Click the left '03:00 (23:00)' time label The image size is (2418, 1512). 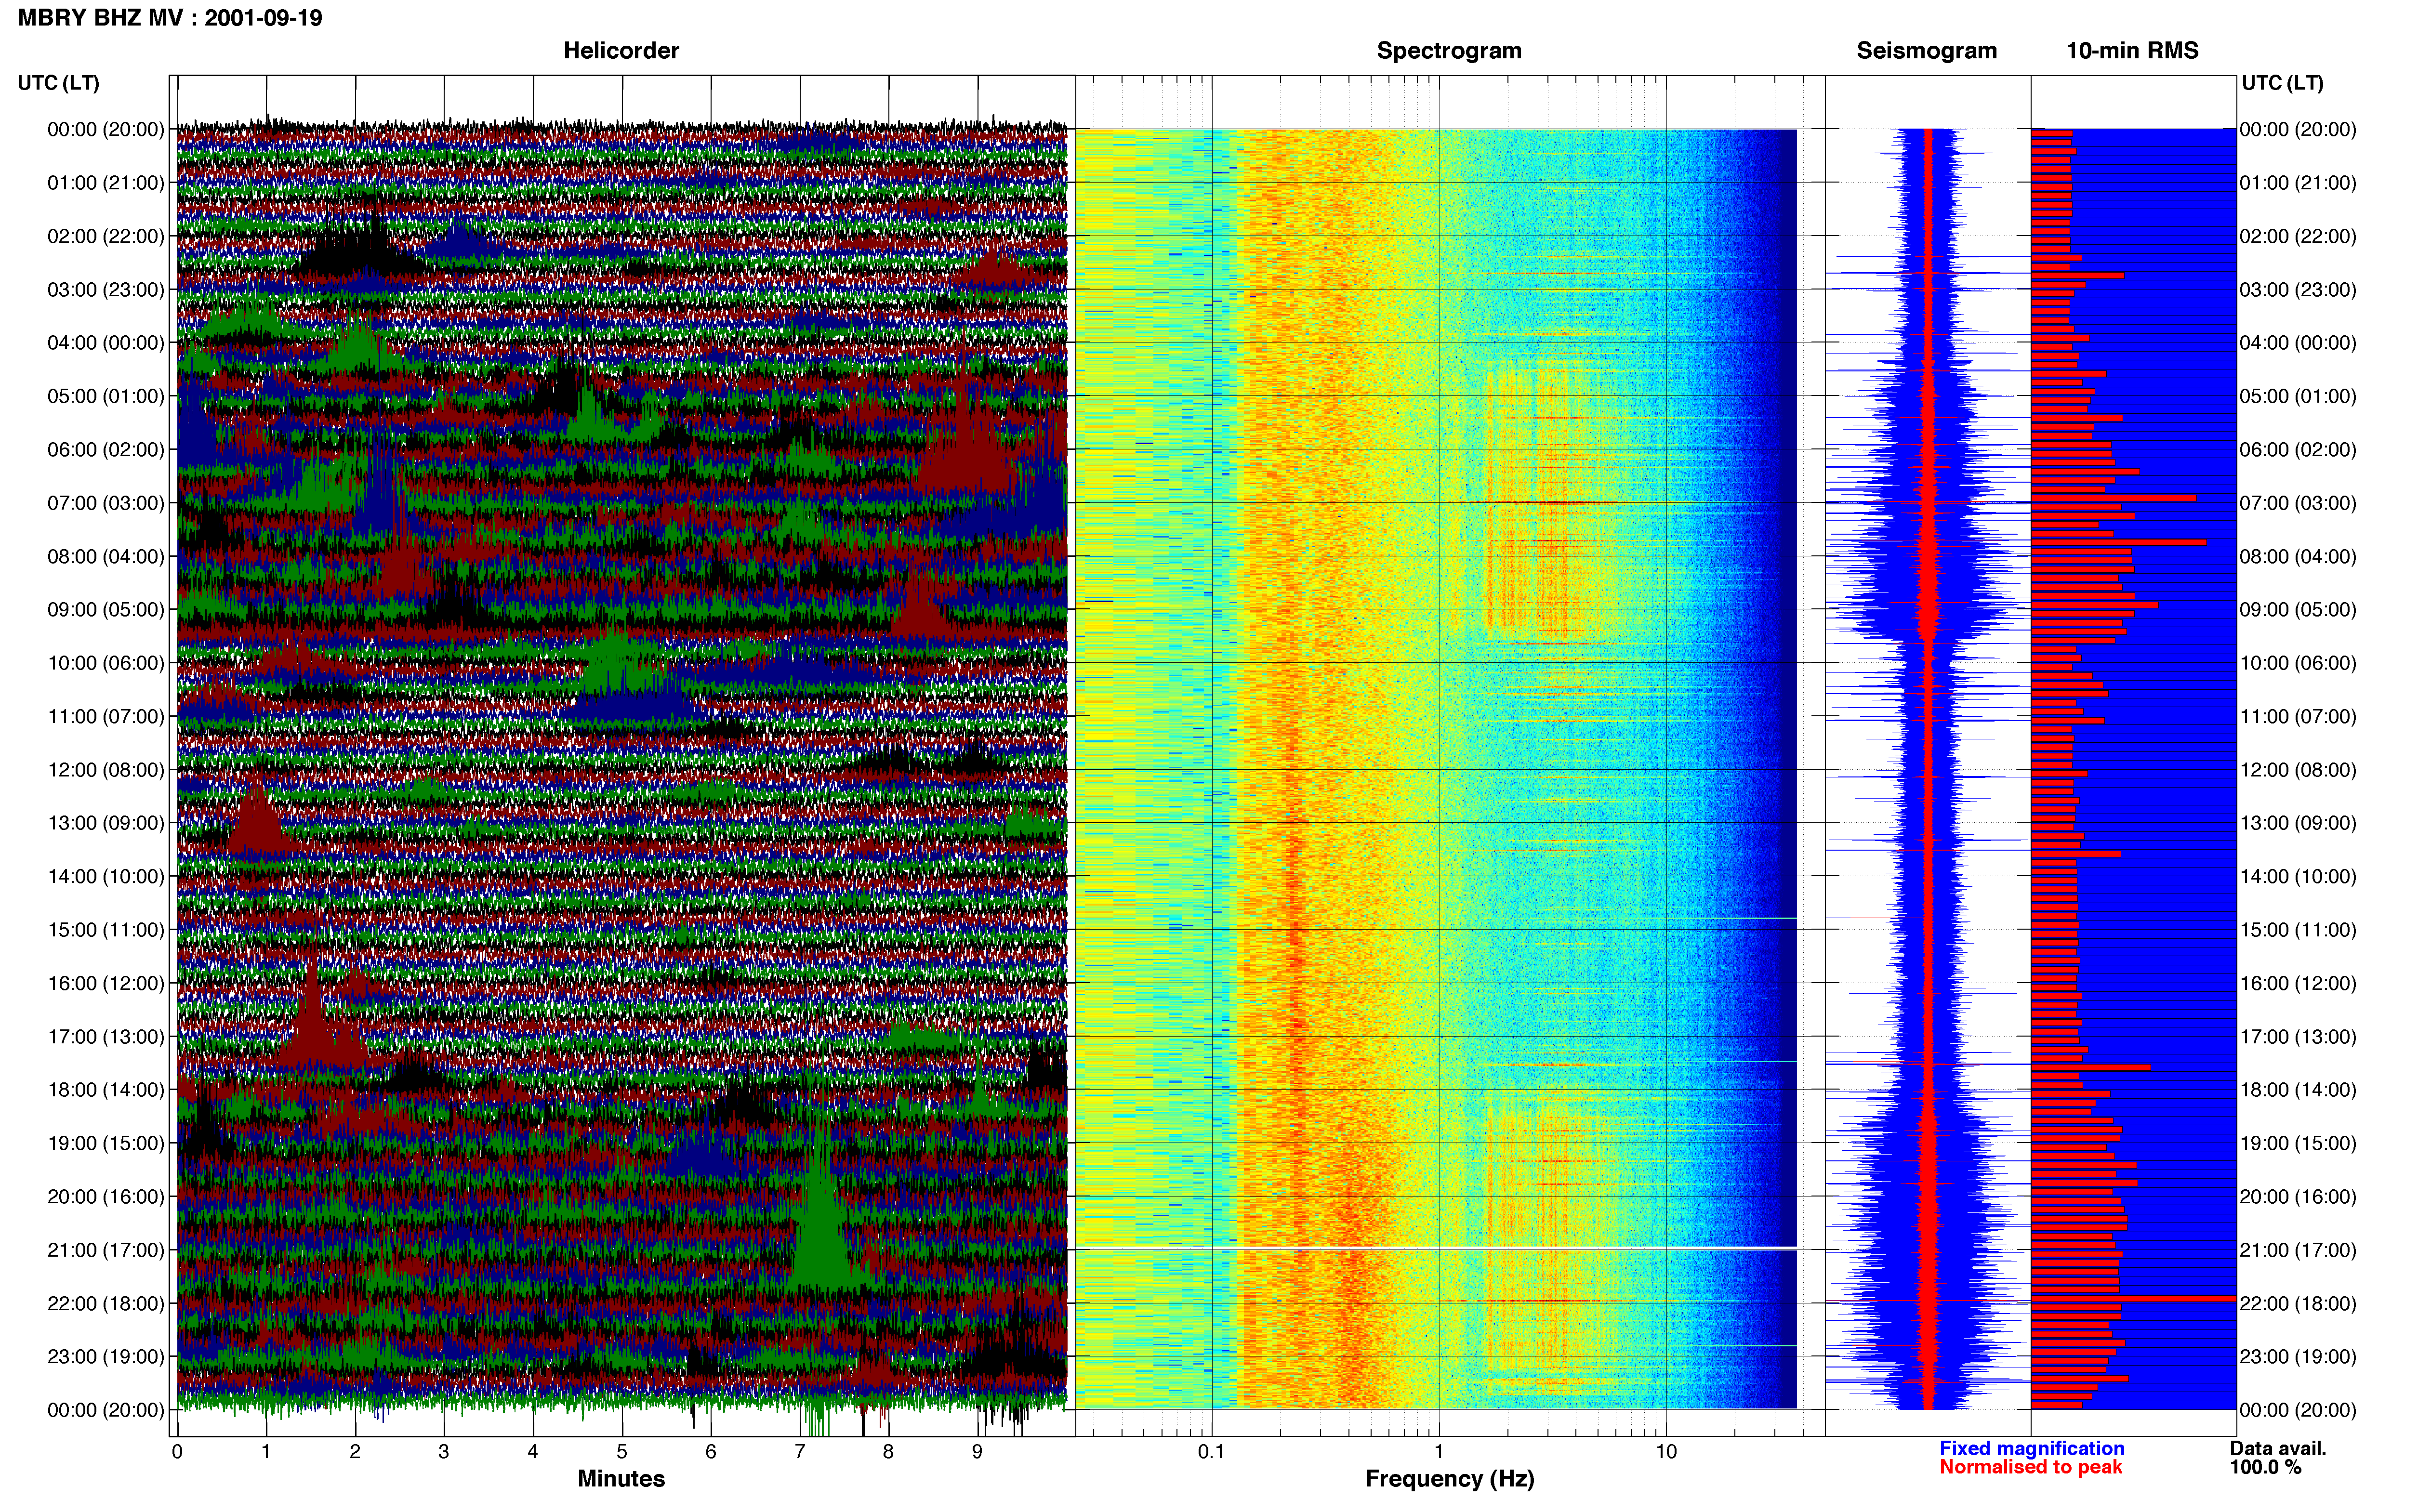[106, 290]
